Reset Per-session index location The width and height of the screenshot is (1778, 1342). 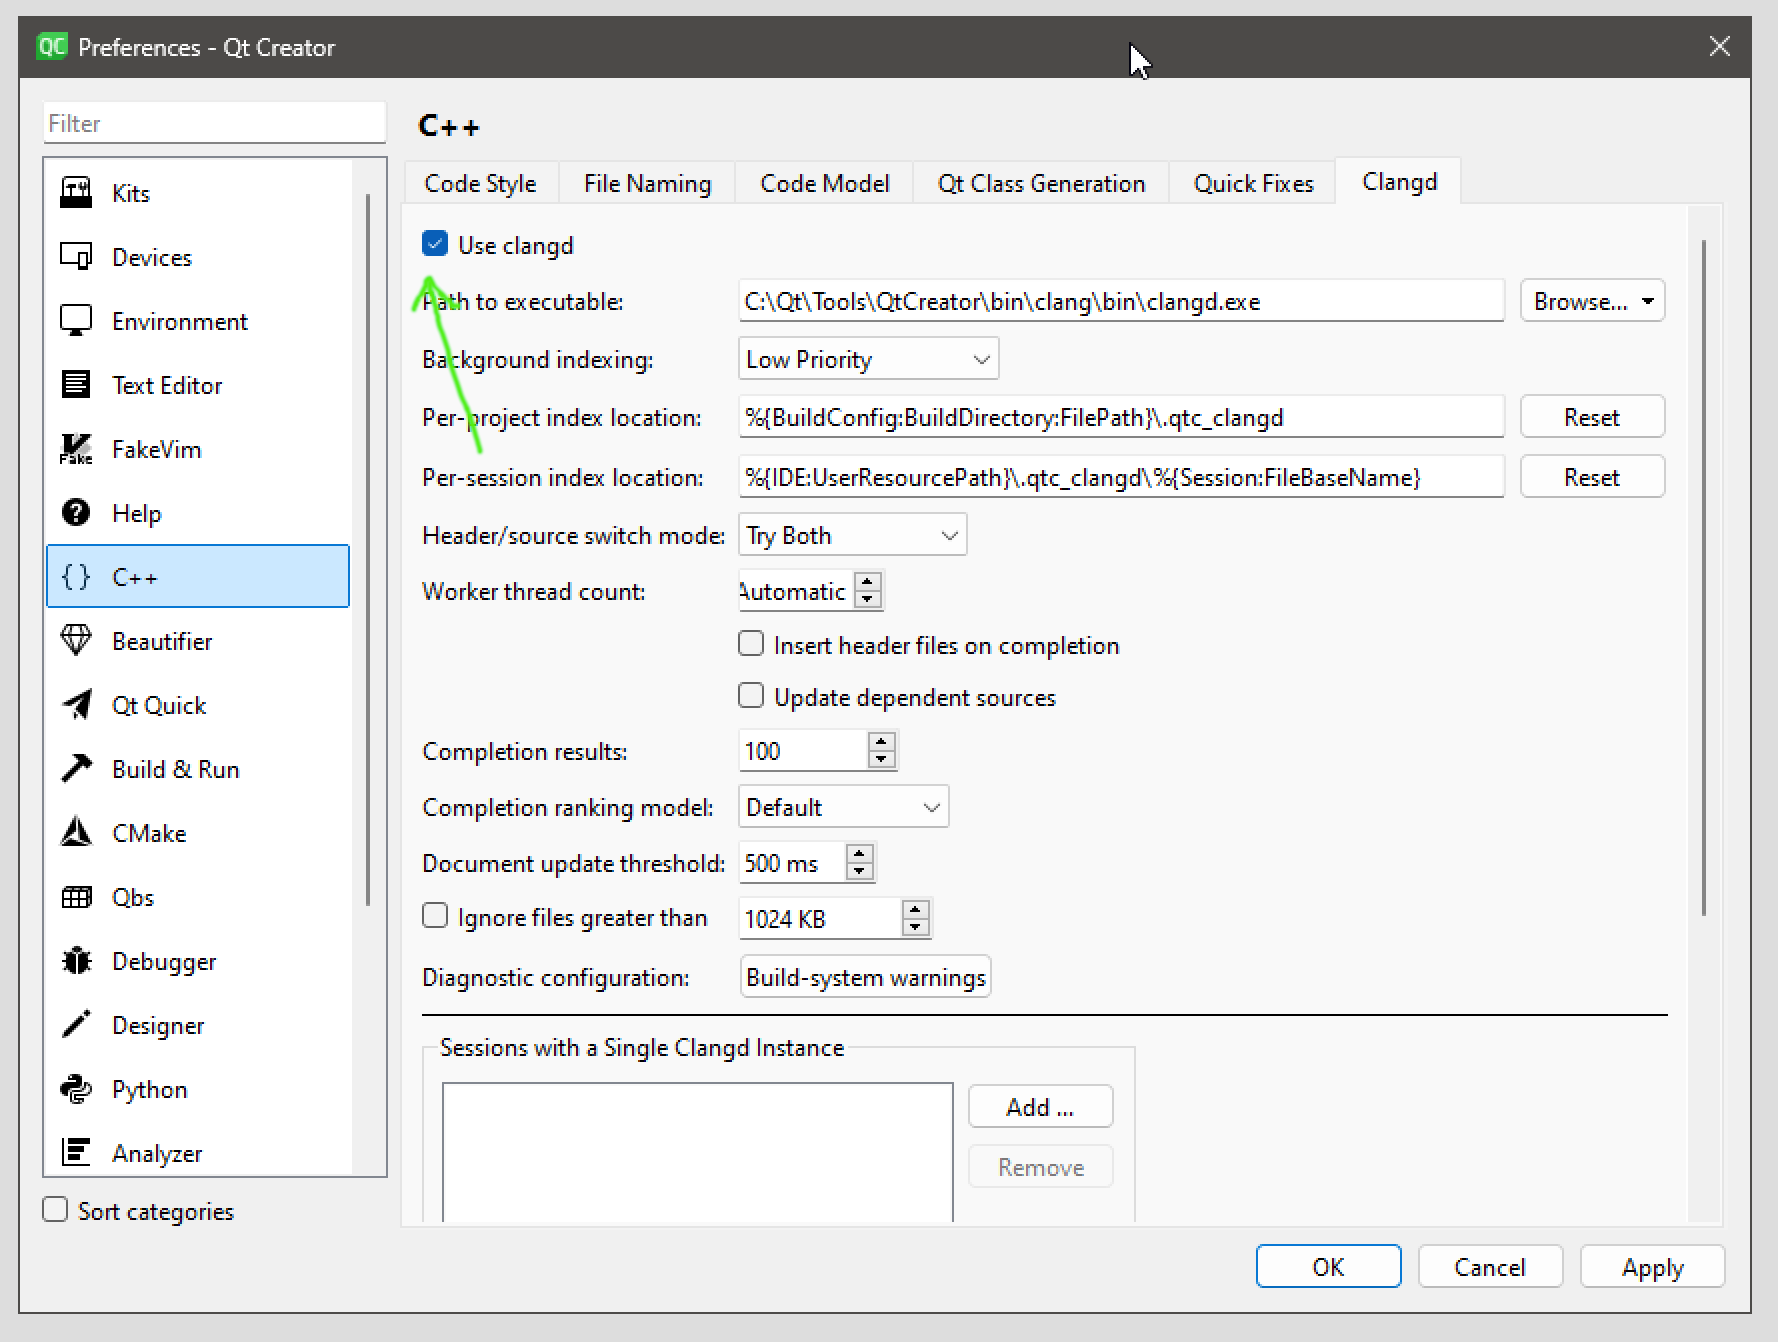pos(1592,477)
